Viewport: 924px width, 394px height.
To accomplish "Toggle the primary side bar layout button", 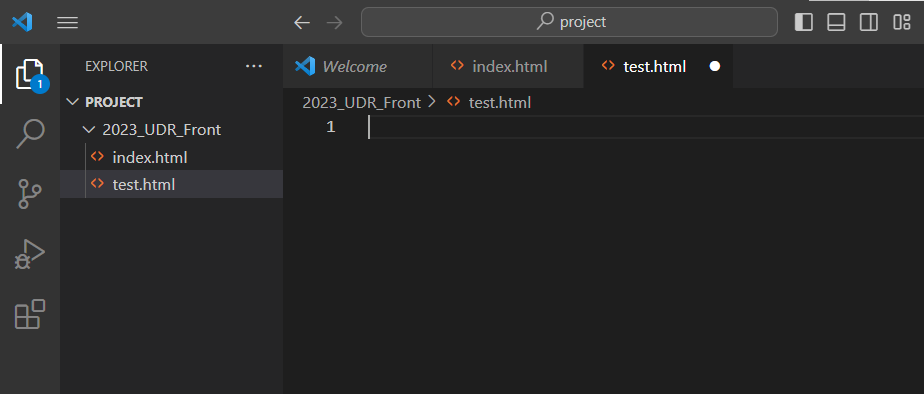I will pyautogui.click(x=804, y=22).
